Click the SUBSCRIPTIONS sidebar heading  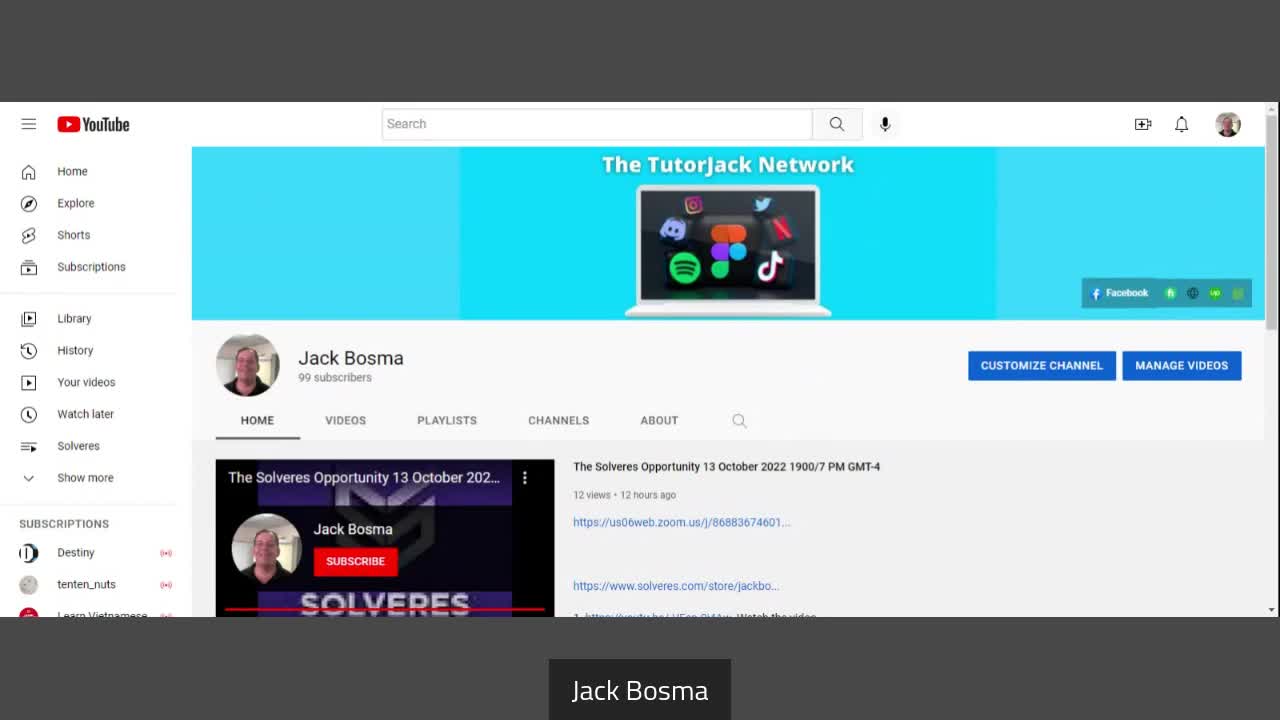[64, 524]
